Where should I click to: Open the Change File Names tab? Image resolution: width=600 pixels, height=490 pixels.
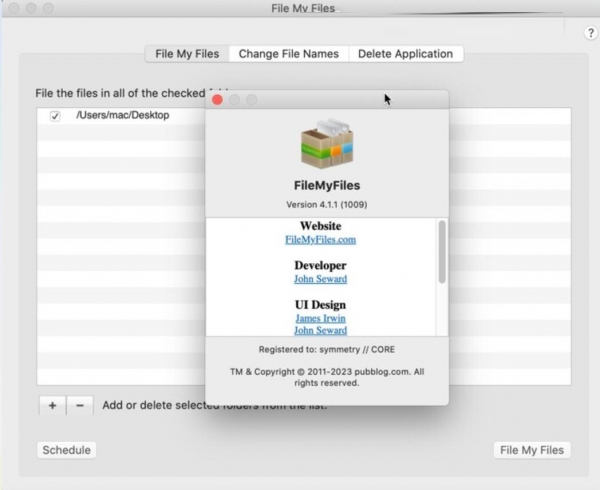coord(289,54)
